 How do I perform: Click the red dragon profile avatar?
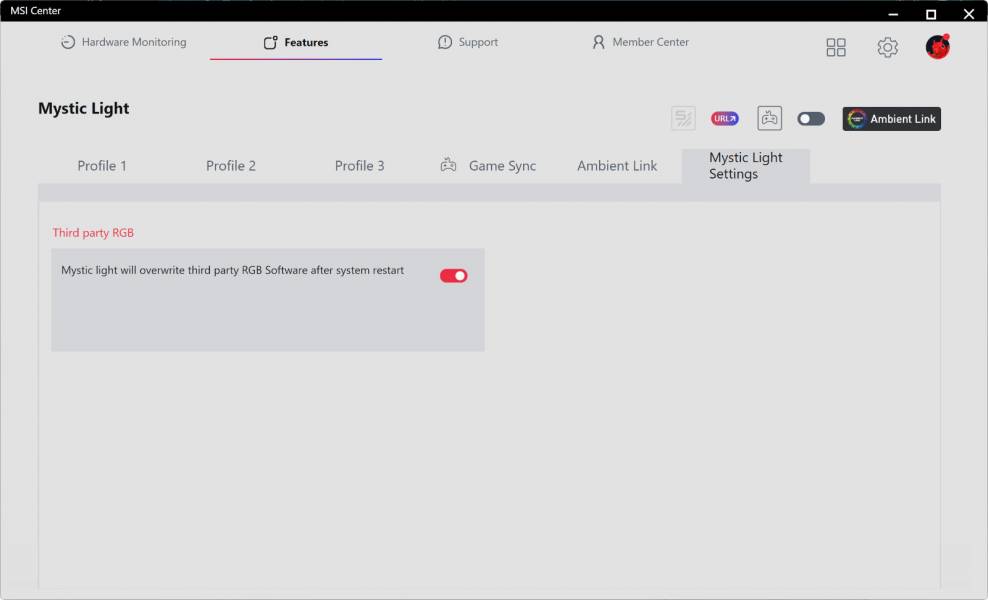click(x=937, y=47)
